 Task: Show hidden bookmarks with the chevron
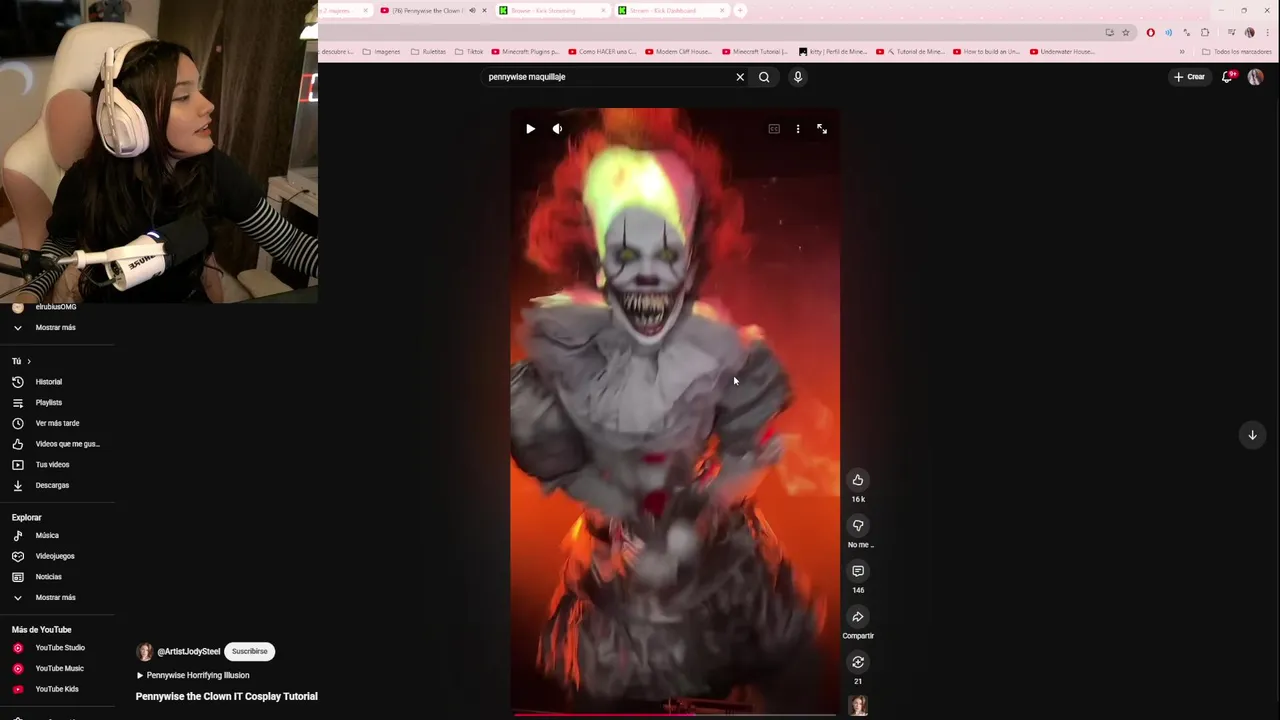coord(1182,52)
